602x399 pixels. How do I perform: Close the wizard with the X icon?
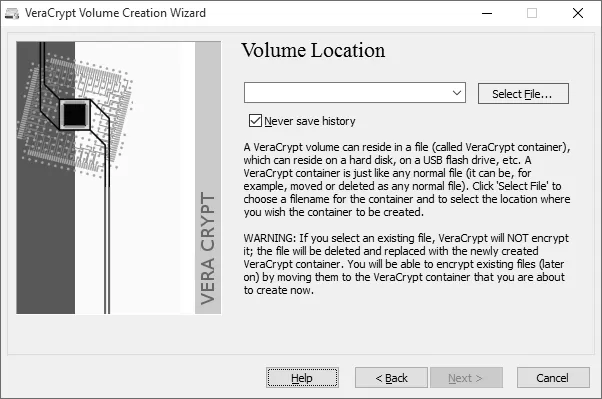pyautogui.click(x=577, y=13)
